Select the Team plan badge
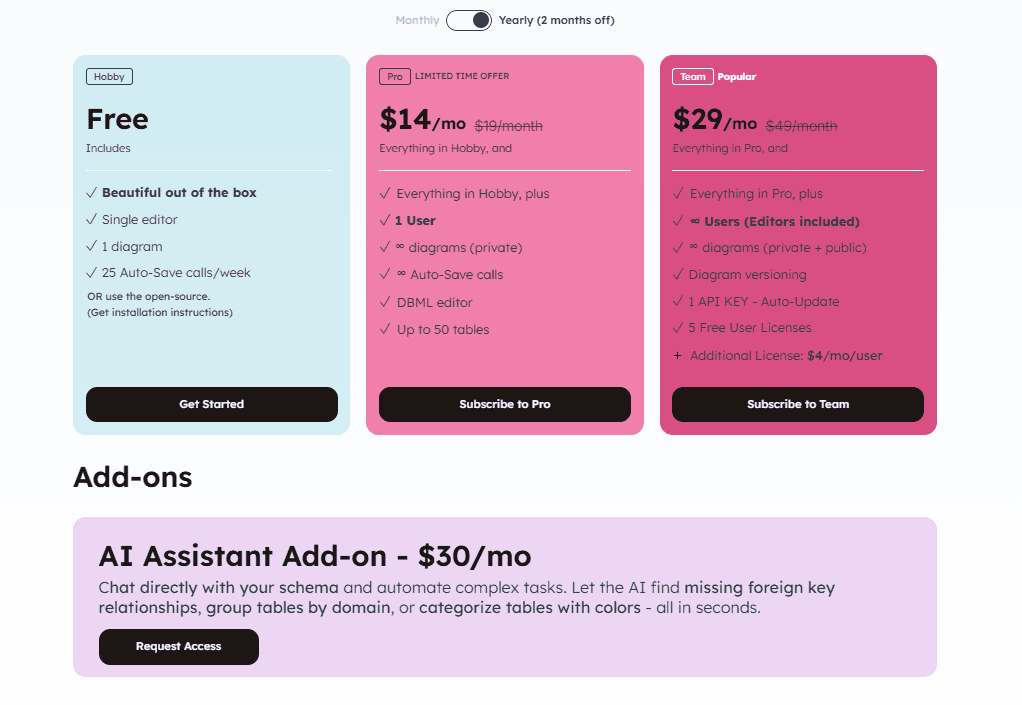Image resolution: width=1022 pixels, height=705 pixels. (x=692, y=77)
